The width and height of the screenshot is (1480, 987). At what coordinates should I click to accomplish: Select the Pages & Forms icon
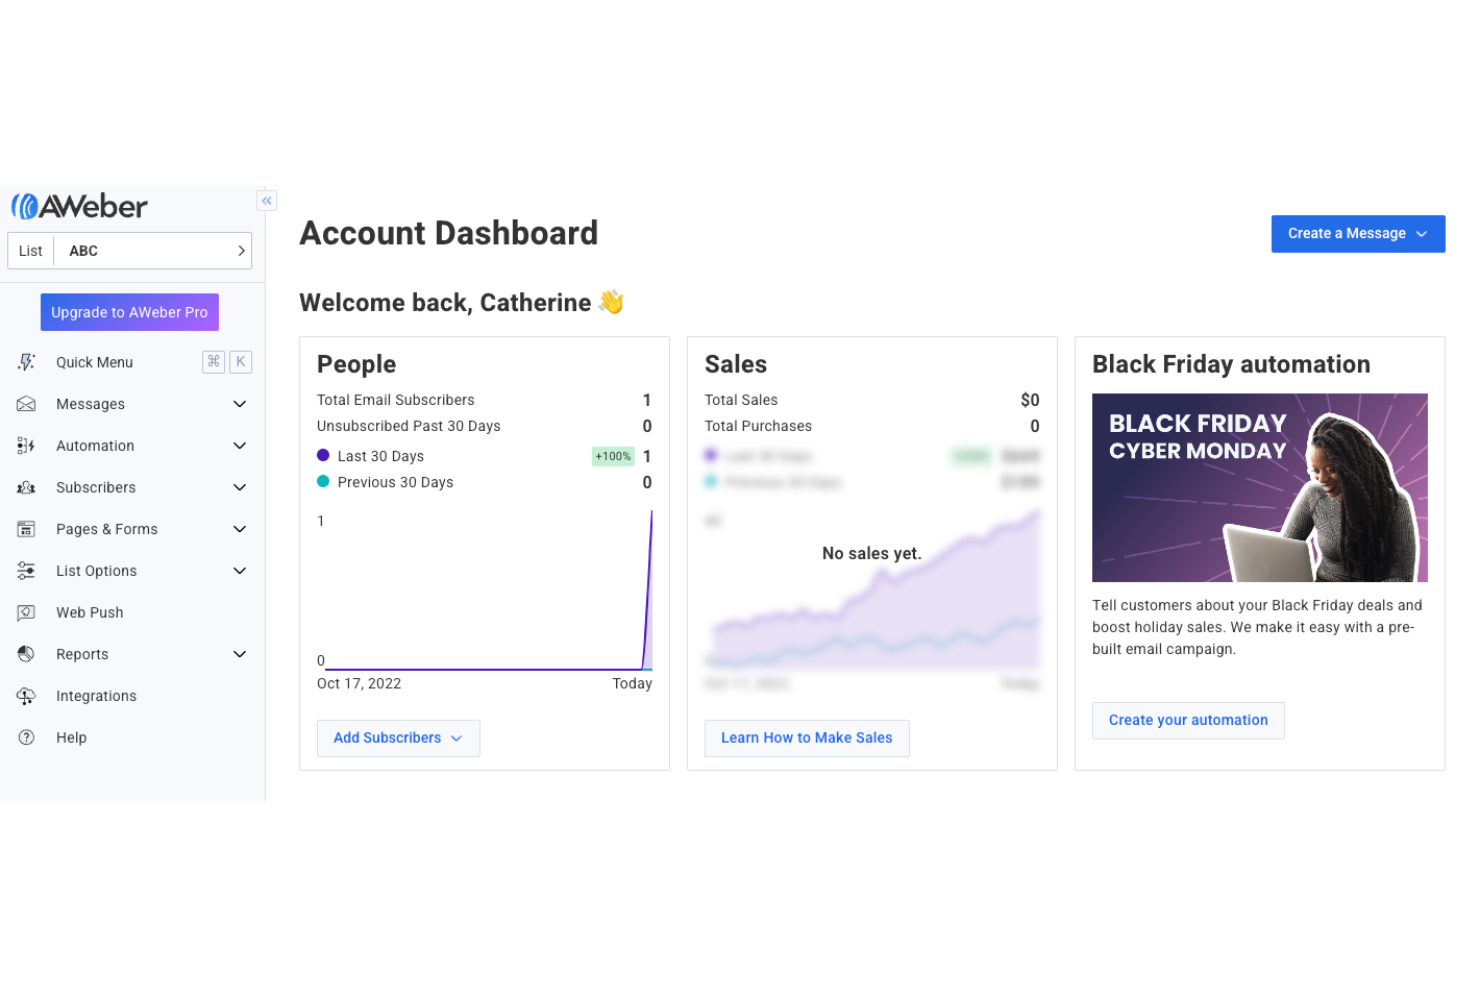coord(26,529)
